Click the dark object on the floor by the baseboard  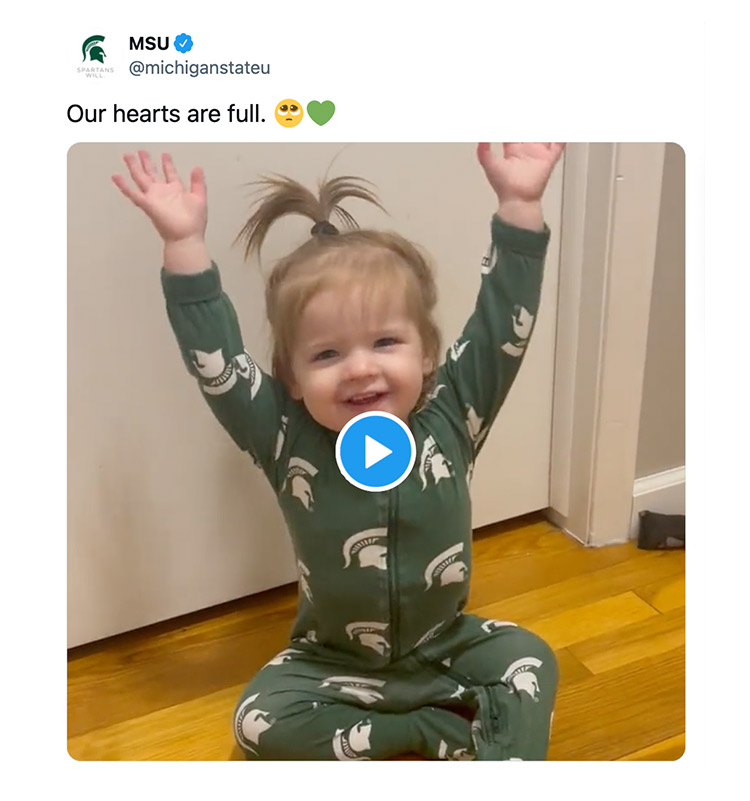click(661, 528)
